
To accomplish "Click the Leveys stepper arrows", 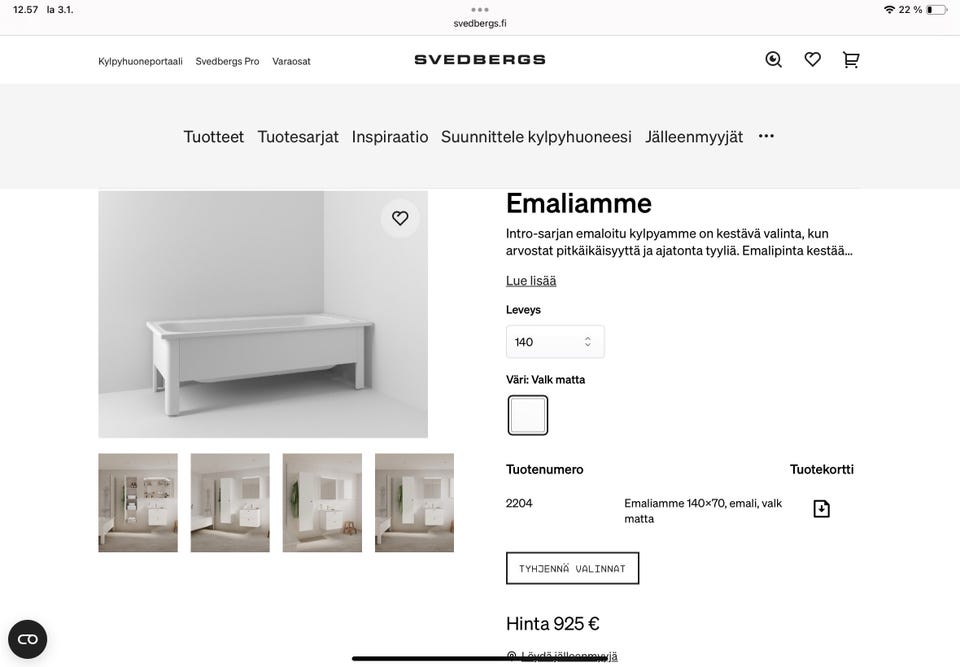I will [x=588, y=342].
